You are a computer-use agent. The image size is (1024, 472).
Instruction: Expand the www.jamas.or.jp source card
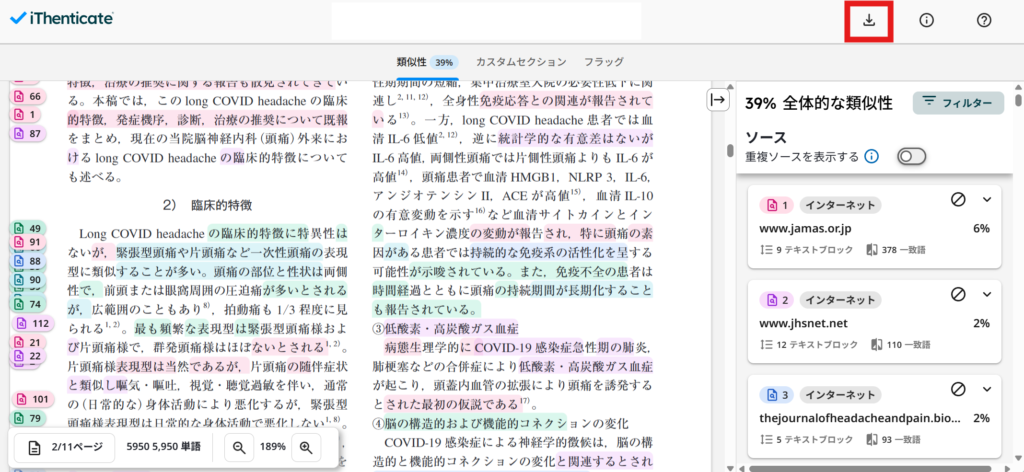tap(986, 201)
